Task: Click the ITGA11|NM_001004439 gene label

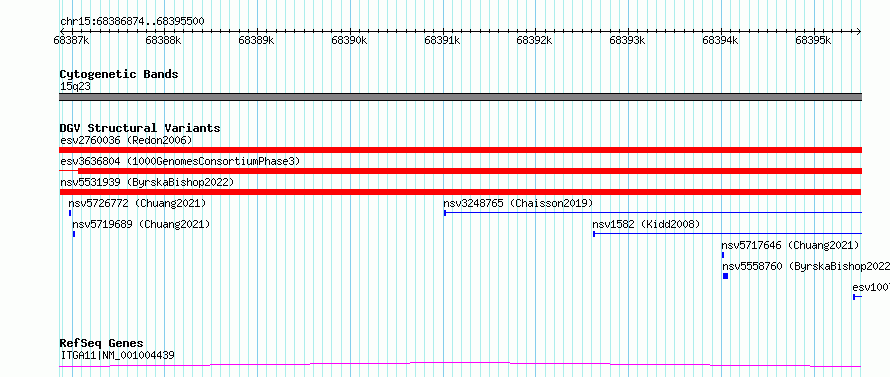Action: [117, 355]
